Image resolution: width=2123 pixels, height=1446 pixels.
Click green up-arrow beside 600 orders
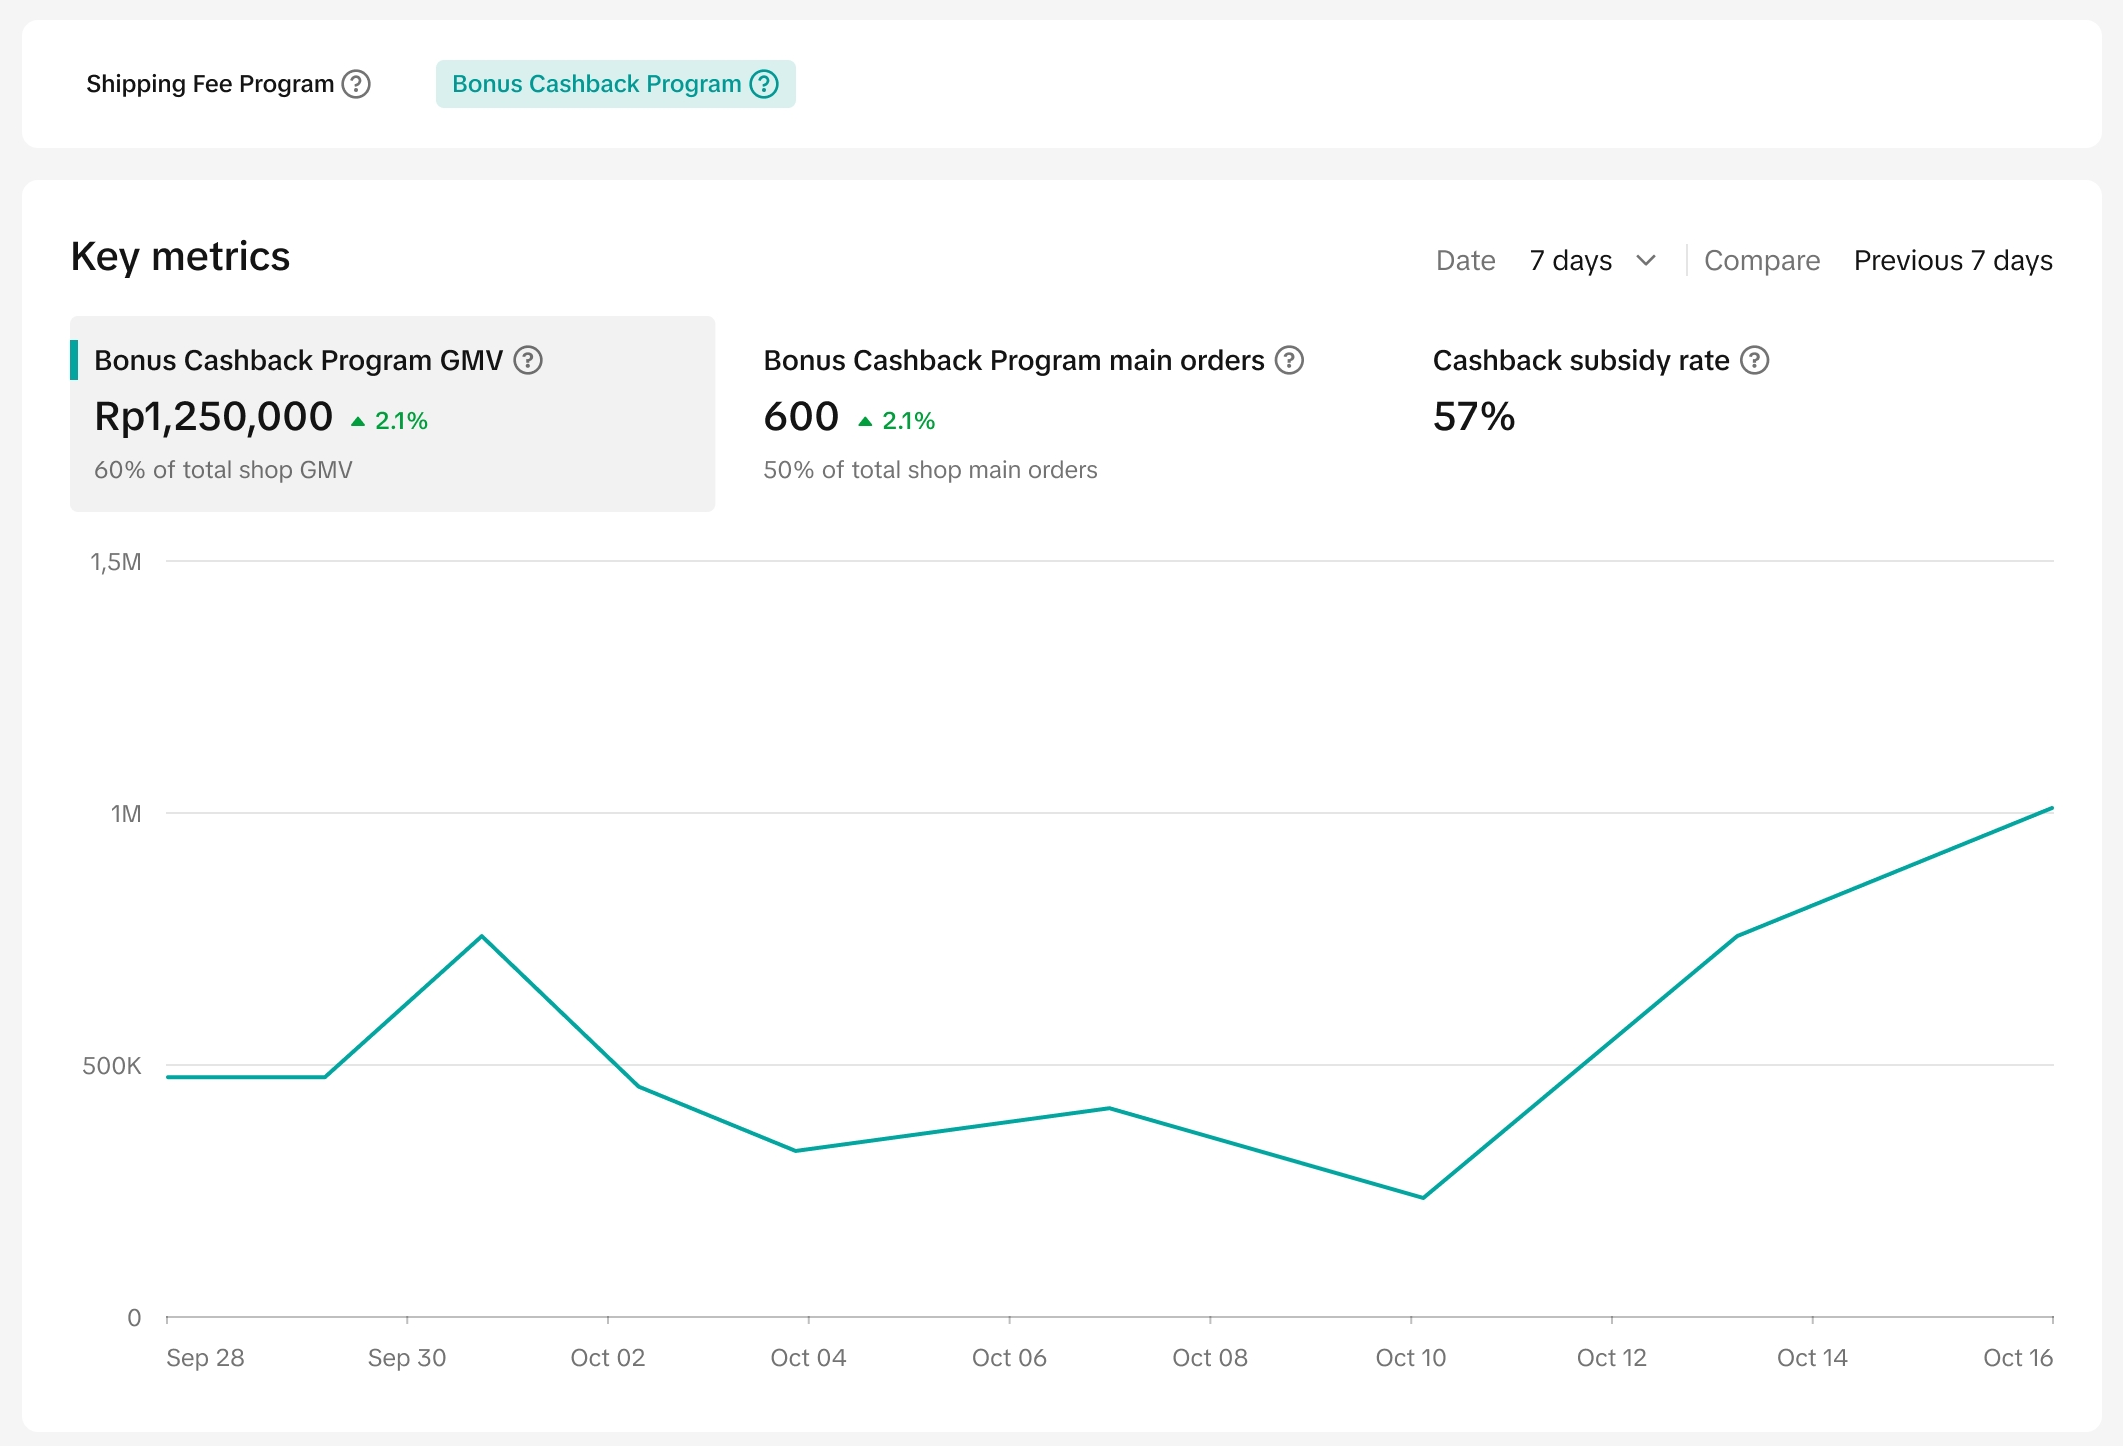coord(865,422)
